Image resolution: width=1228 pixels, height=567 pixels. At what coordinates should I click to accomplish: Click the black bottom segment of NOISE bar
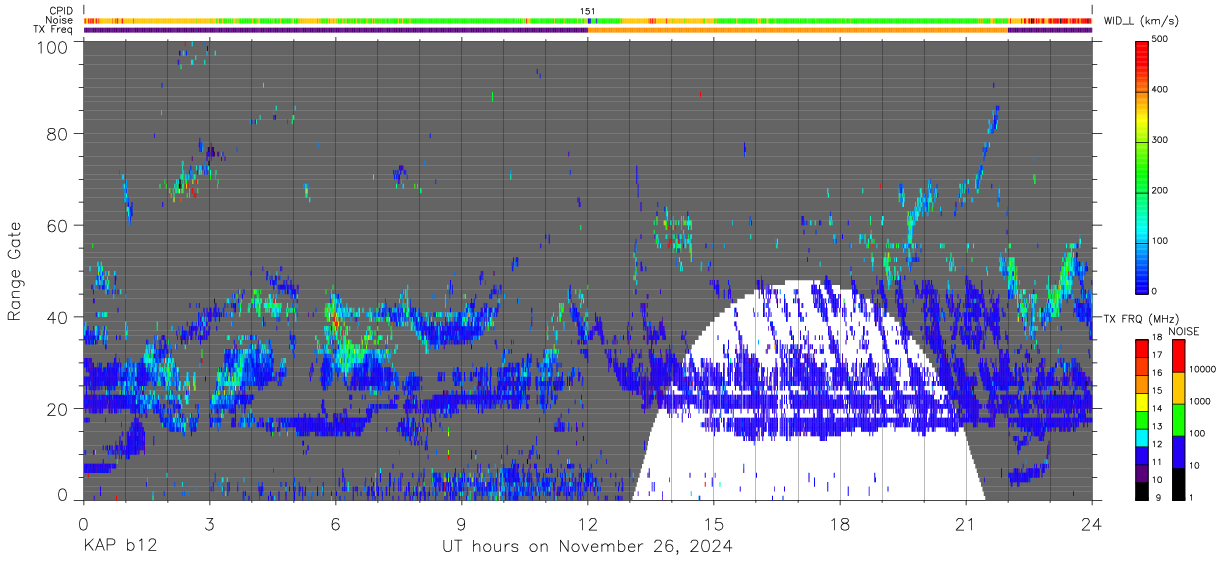coord(1177,482)
